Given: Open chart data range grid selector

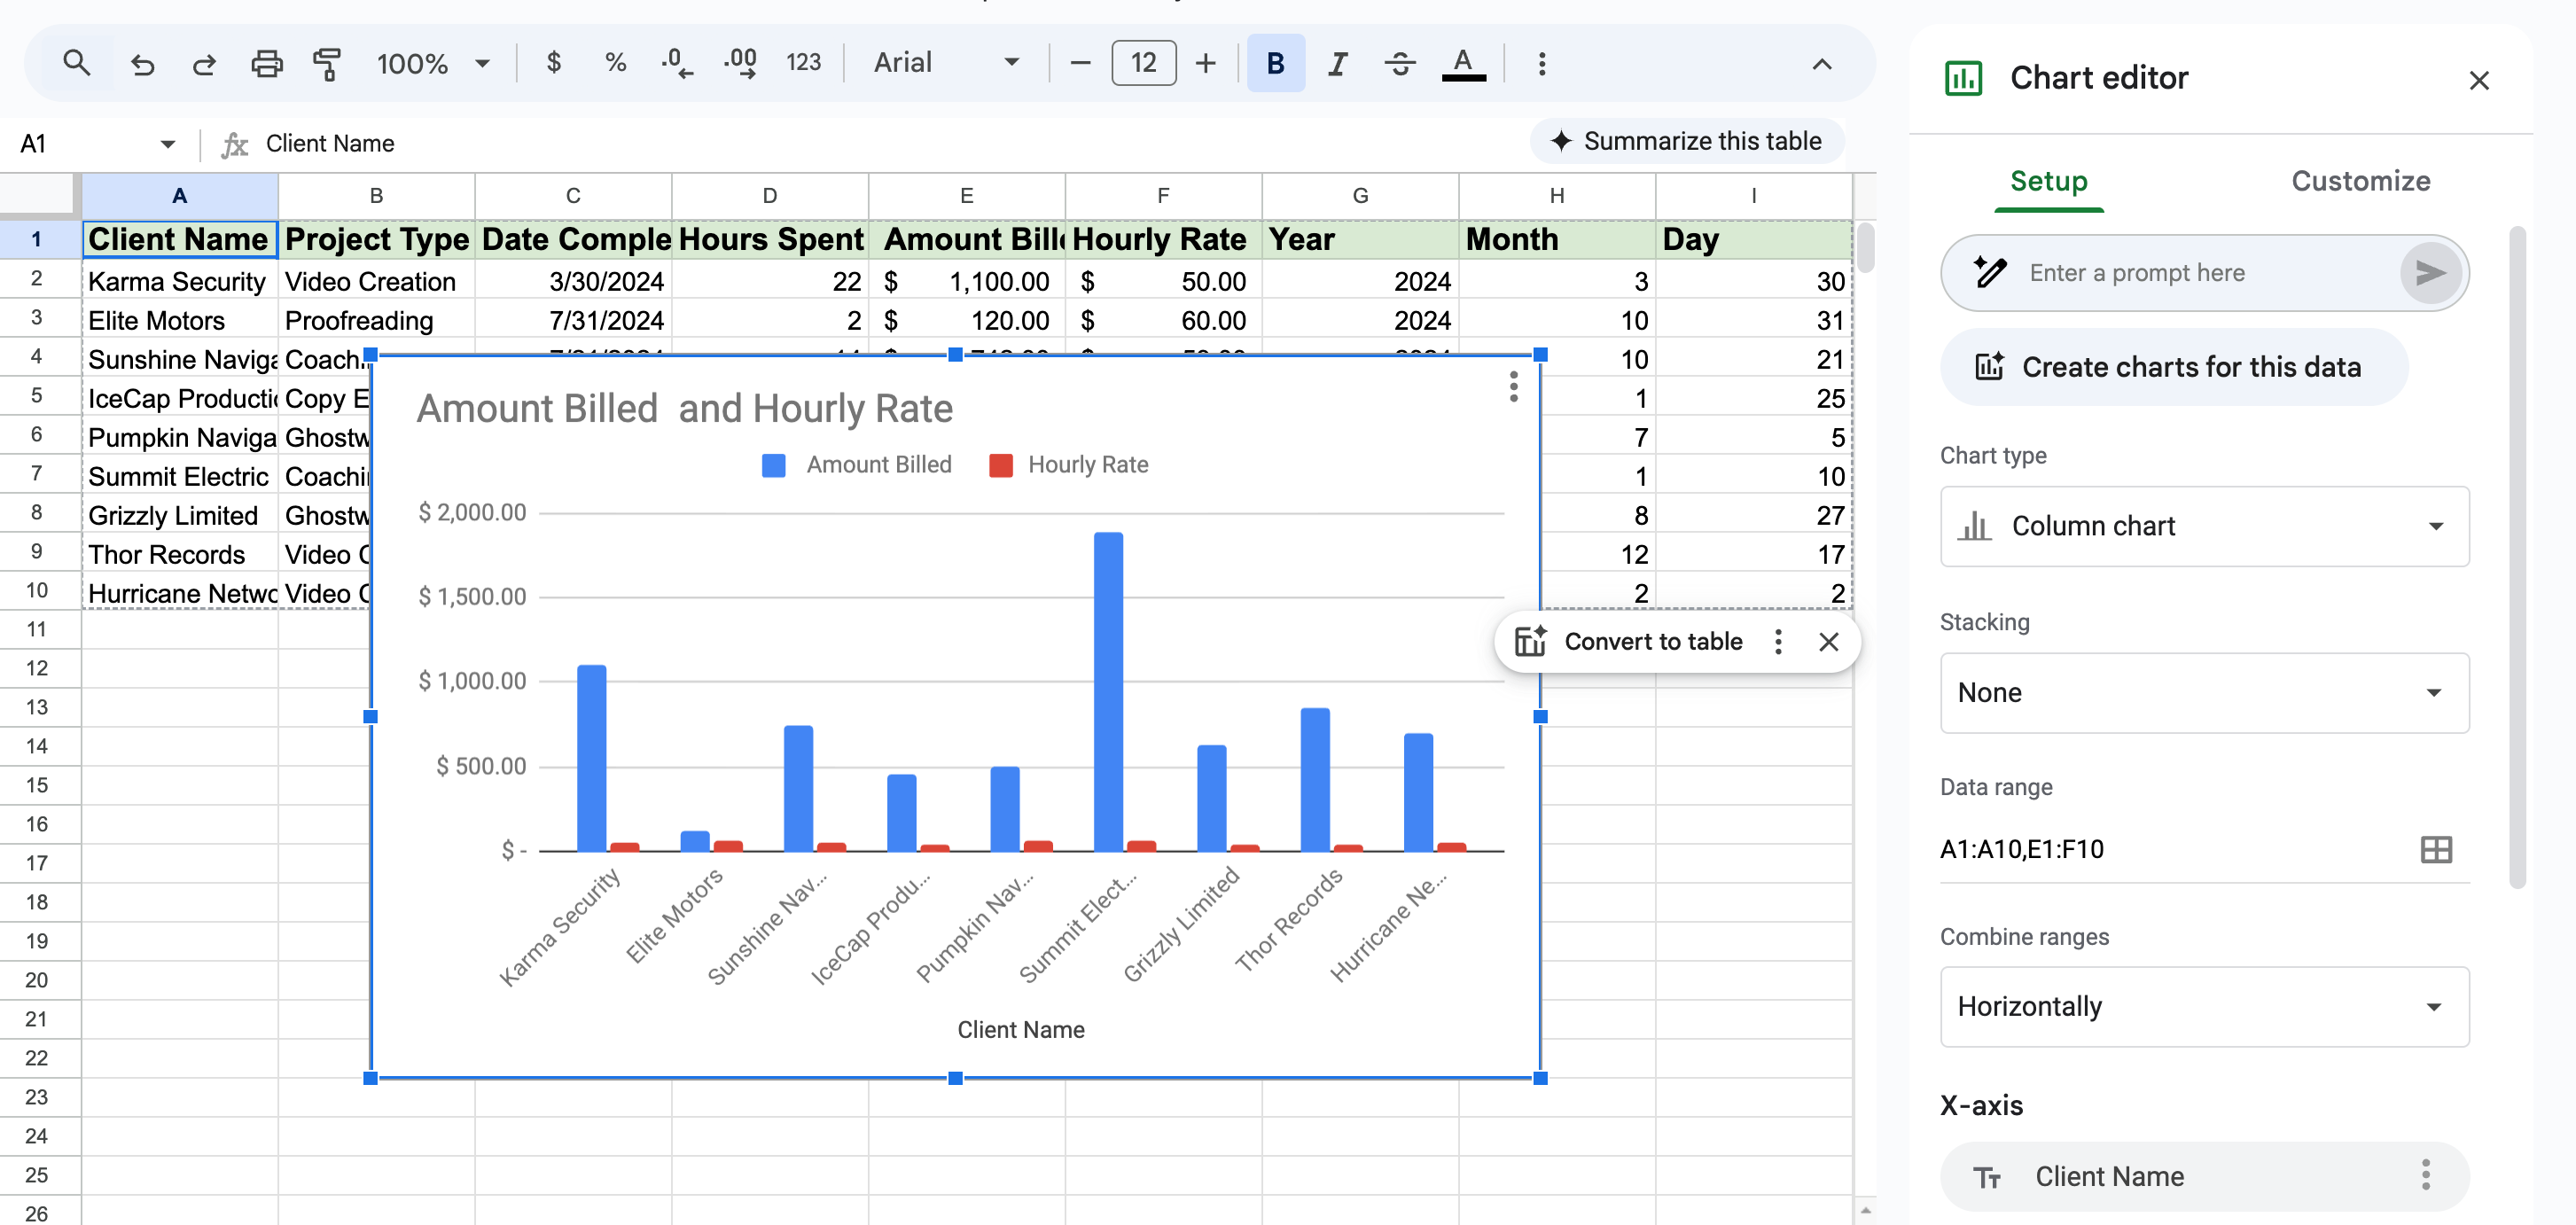Looking at the screenshot, I should 2435,849.
